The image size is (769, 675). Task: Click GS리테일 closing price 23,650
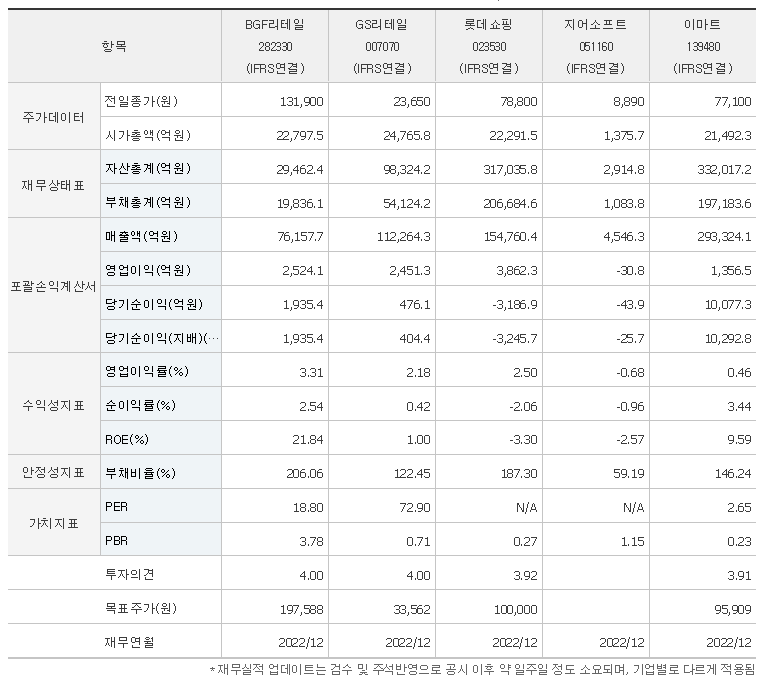(411, 102)
